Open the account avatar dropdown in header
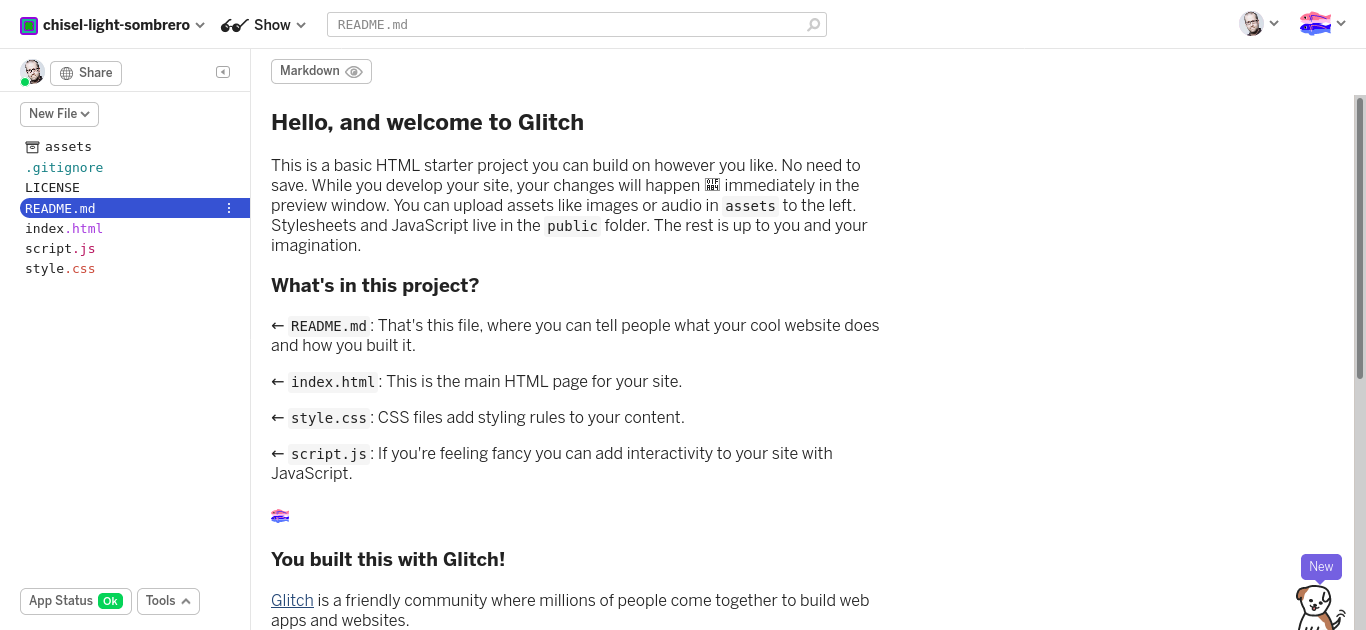This screenshot has width=1366, height=630. 1259,24
